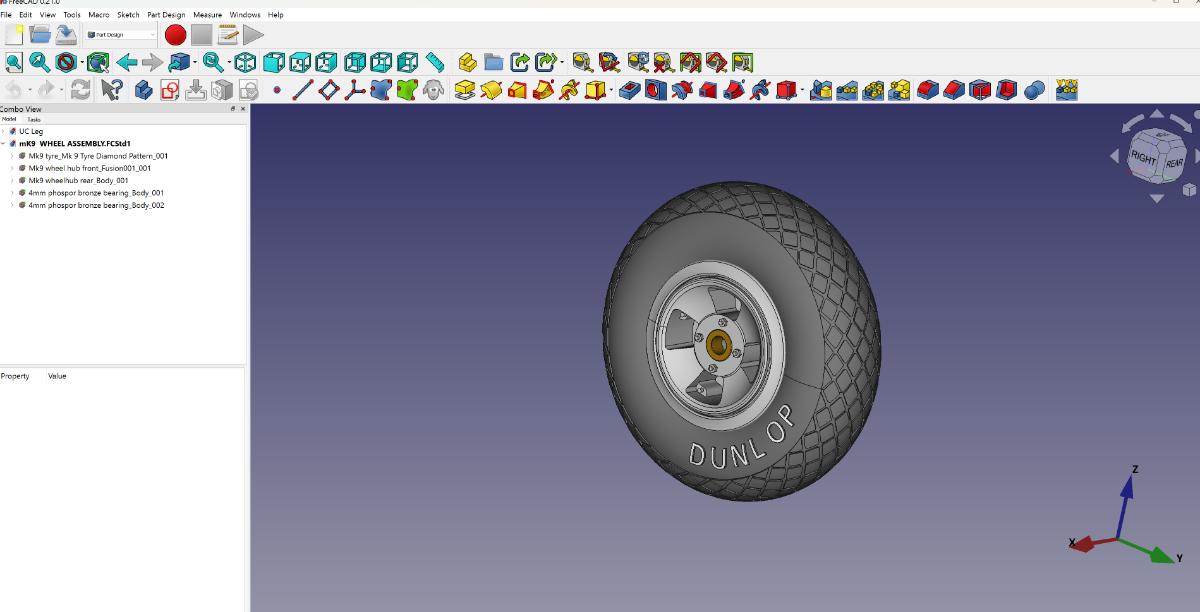
Task: Open the Part Design menu
Action: [x=166, y=15]
